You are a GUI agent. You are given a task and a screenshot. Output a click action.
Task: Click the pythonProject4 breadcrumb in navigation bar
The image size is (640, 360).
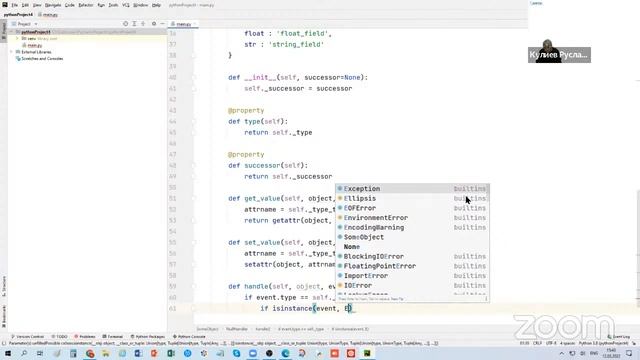18,14
